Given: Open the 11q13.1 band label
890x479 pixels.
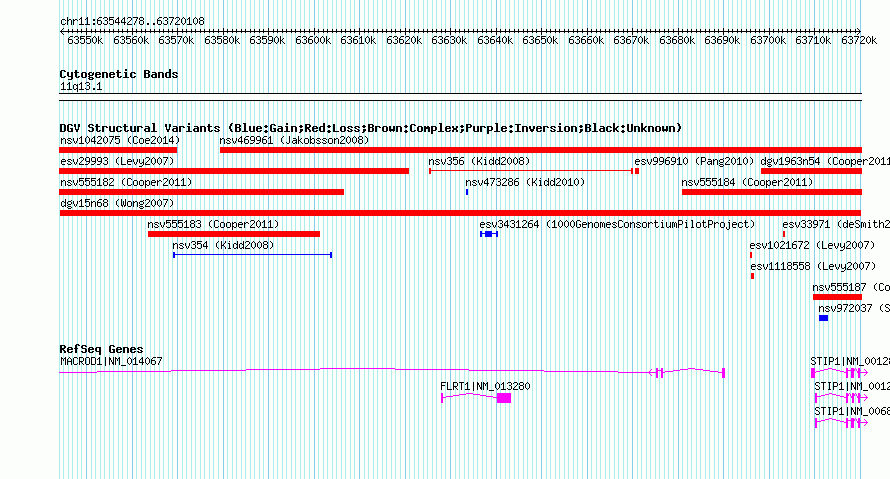Looking at the screenshot, I should (81, 87).
